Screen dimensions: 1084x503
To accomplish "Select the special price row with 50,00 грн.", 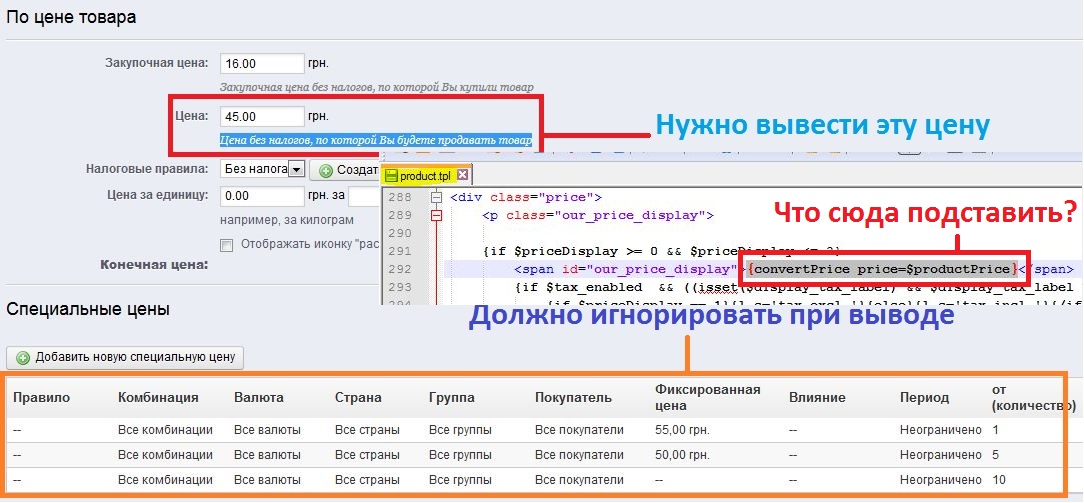I will pyautogui.click(x=540, y=454).
